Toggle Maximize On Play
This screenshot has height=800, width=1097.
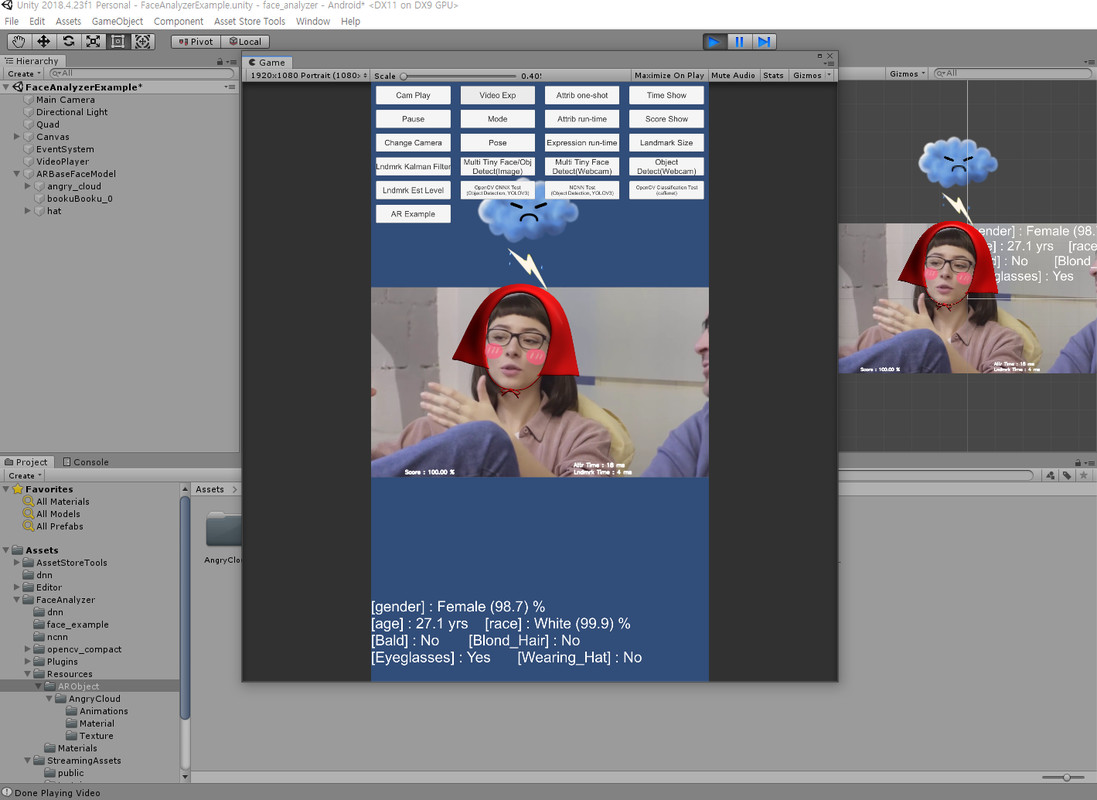669,76
